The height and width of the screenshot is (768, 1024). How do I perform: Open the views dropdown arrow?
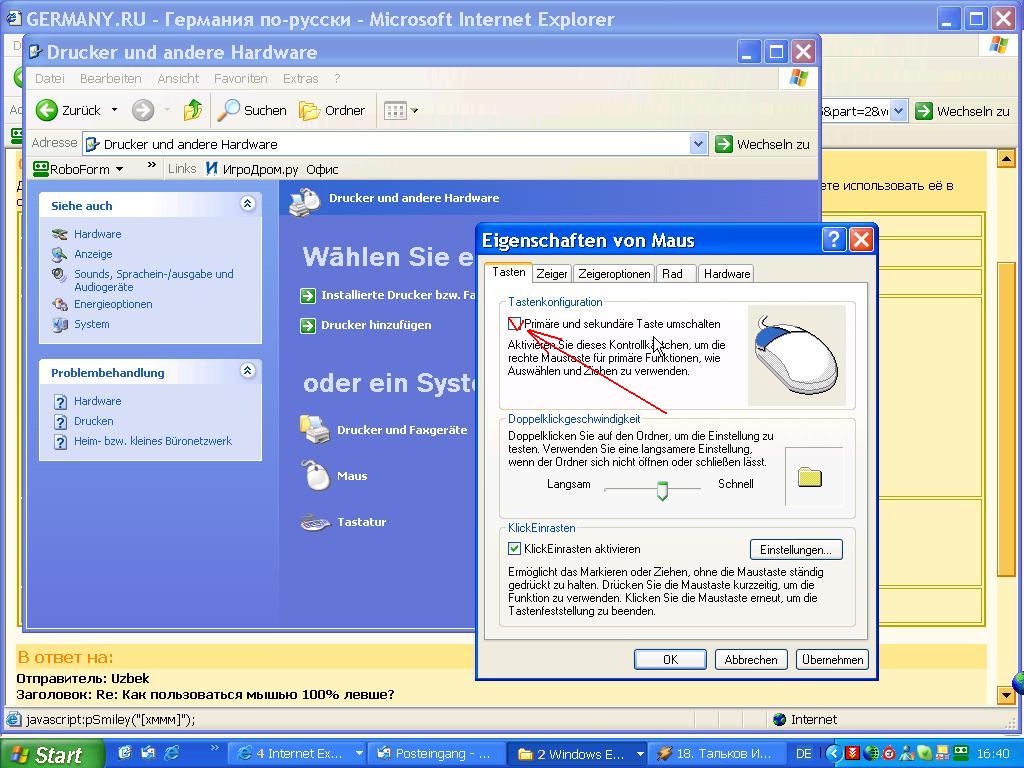pyautogui.click(x=414, y=110)
